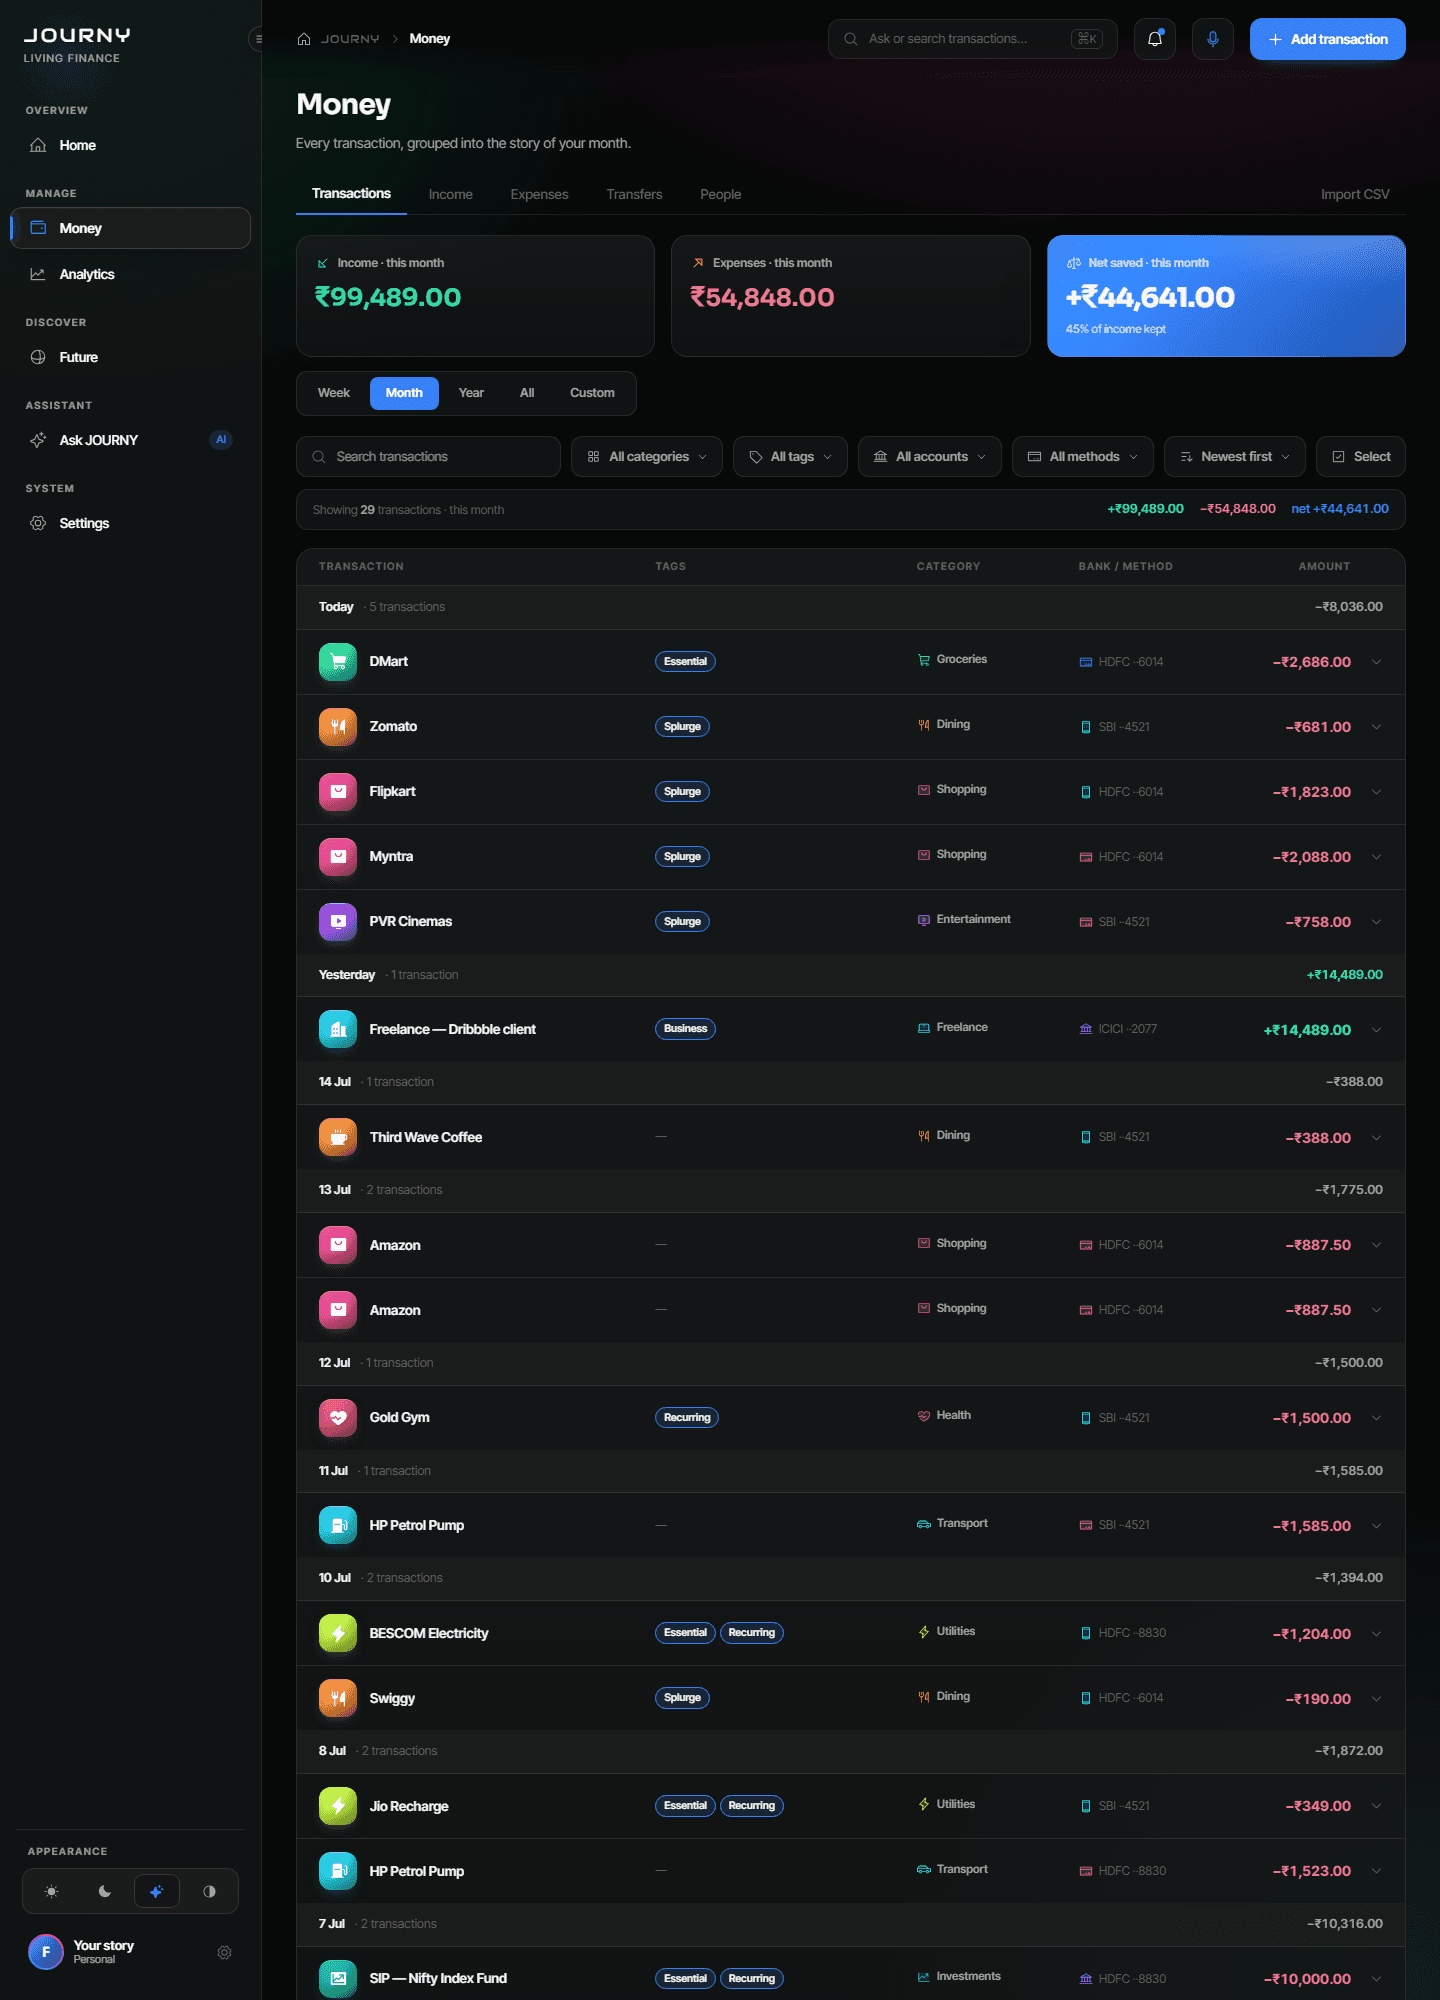Expand the HP Petrol Pump ₹1,585 chevron

(1377, 1526)
